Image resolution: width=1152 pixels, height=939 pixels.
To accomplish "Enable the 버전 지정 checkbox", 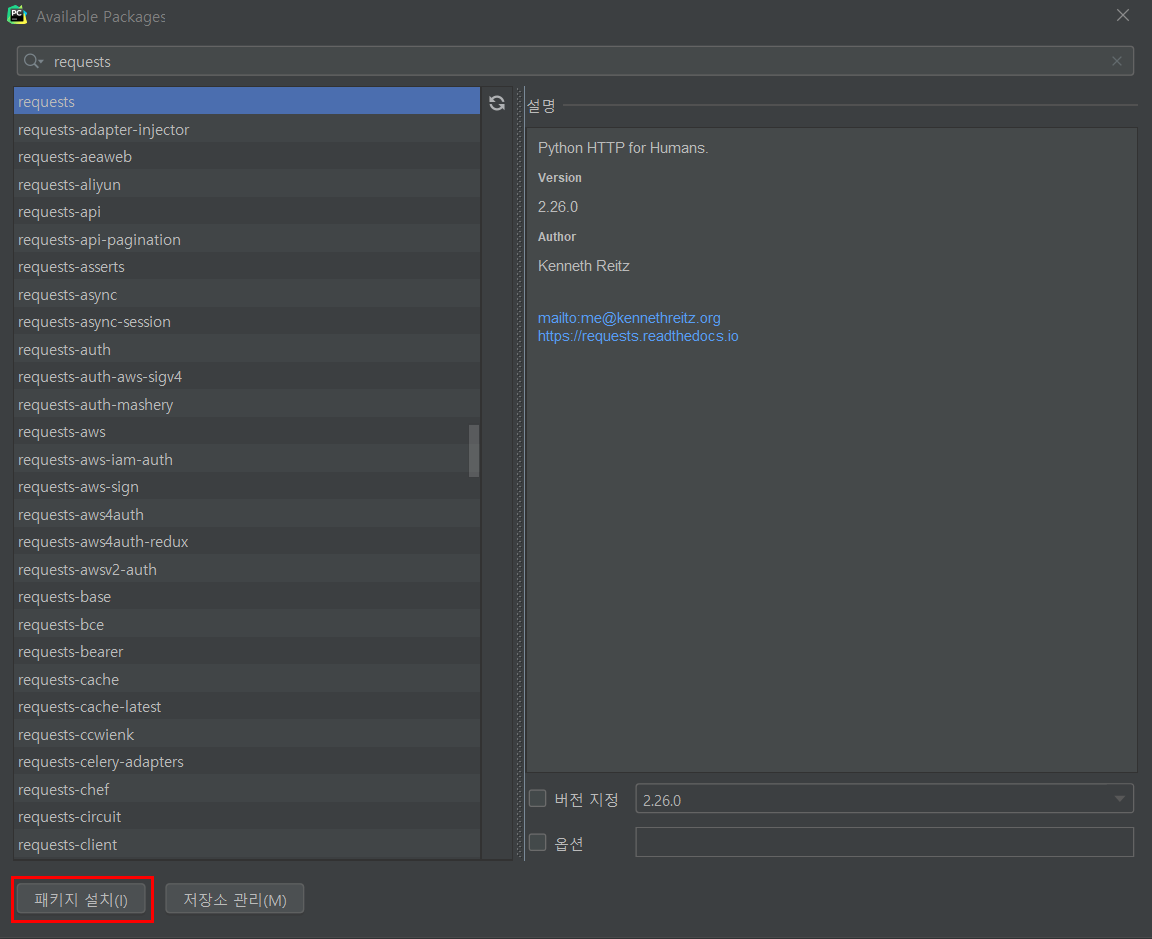I will tap(537, 798).
